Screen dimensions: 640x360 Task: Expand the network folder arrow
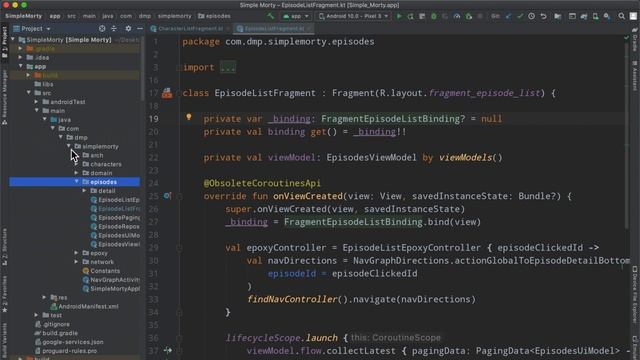76,262
